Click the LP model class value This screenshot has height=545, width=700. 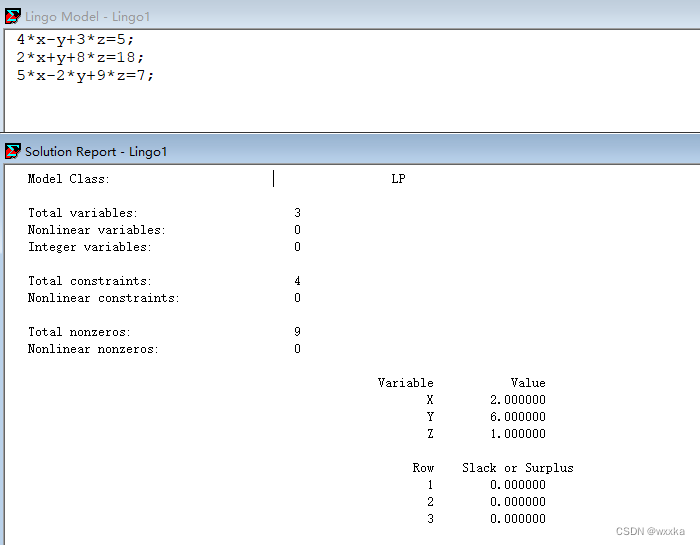pos(398,179)
